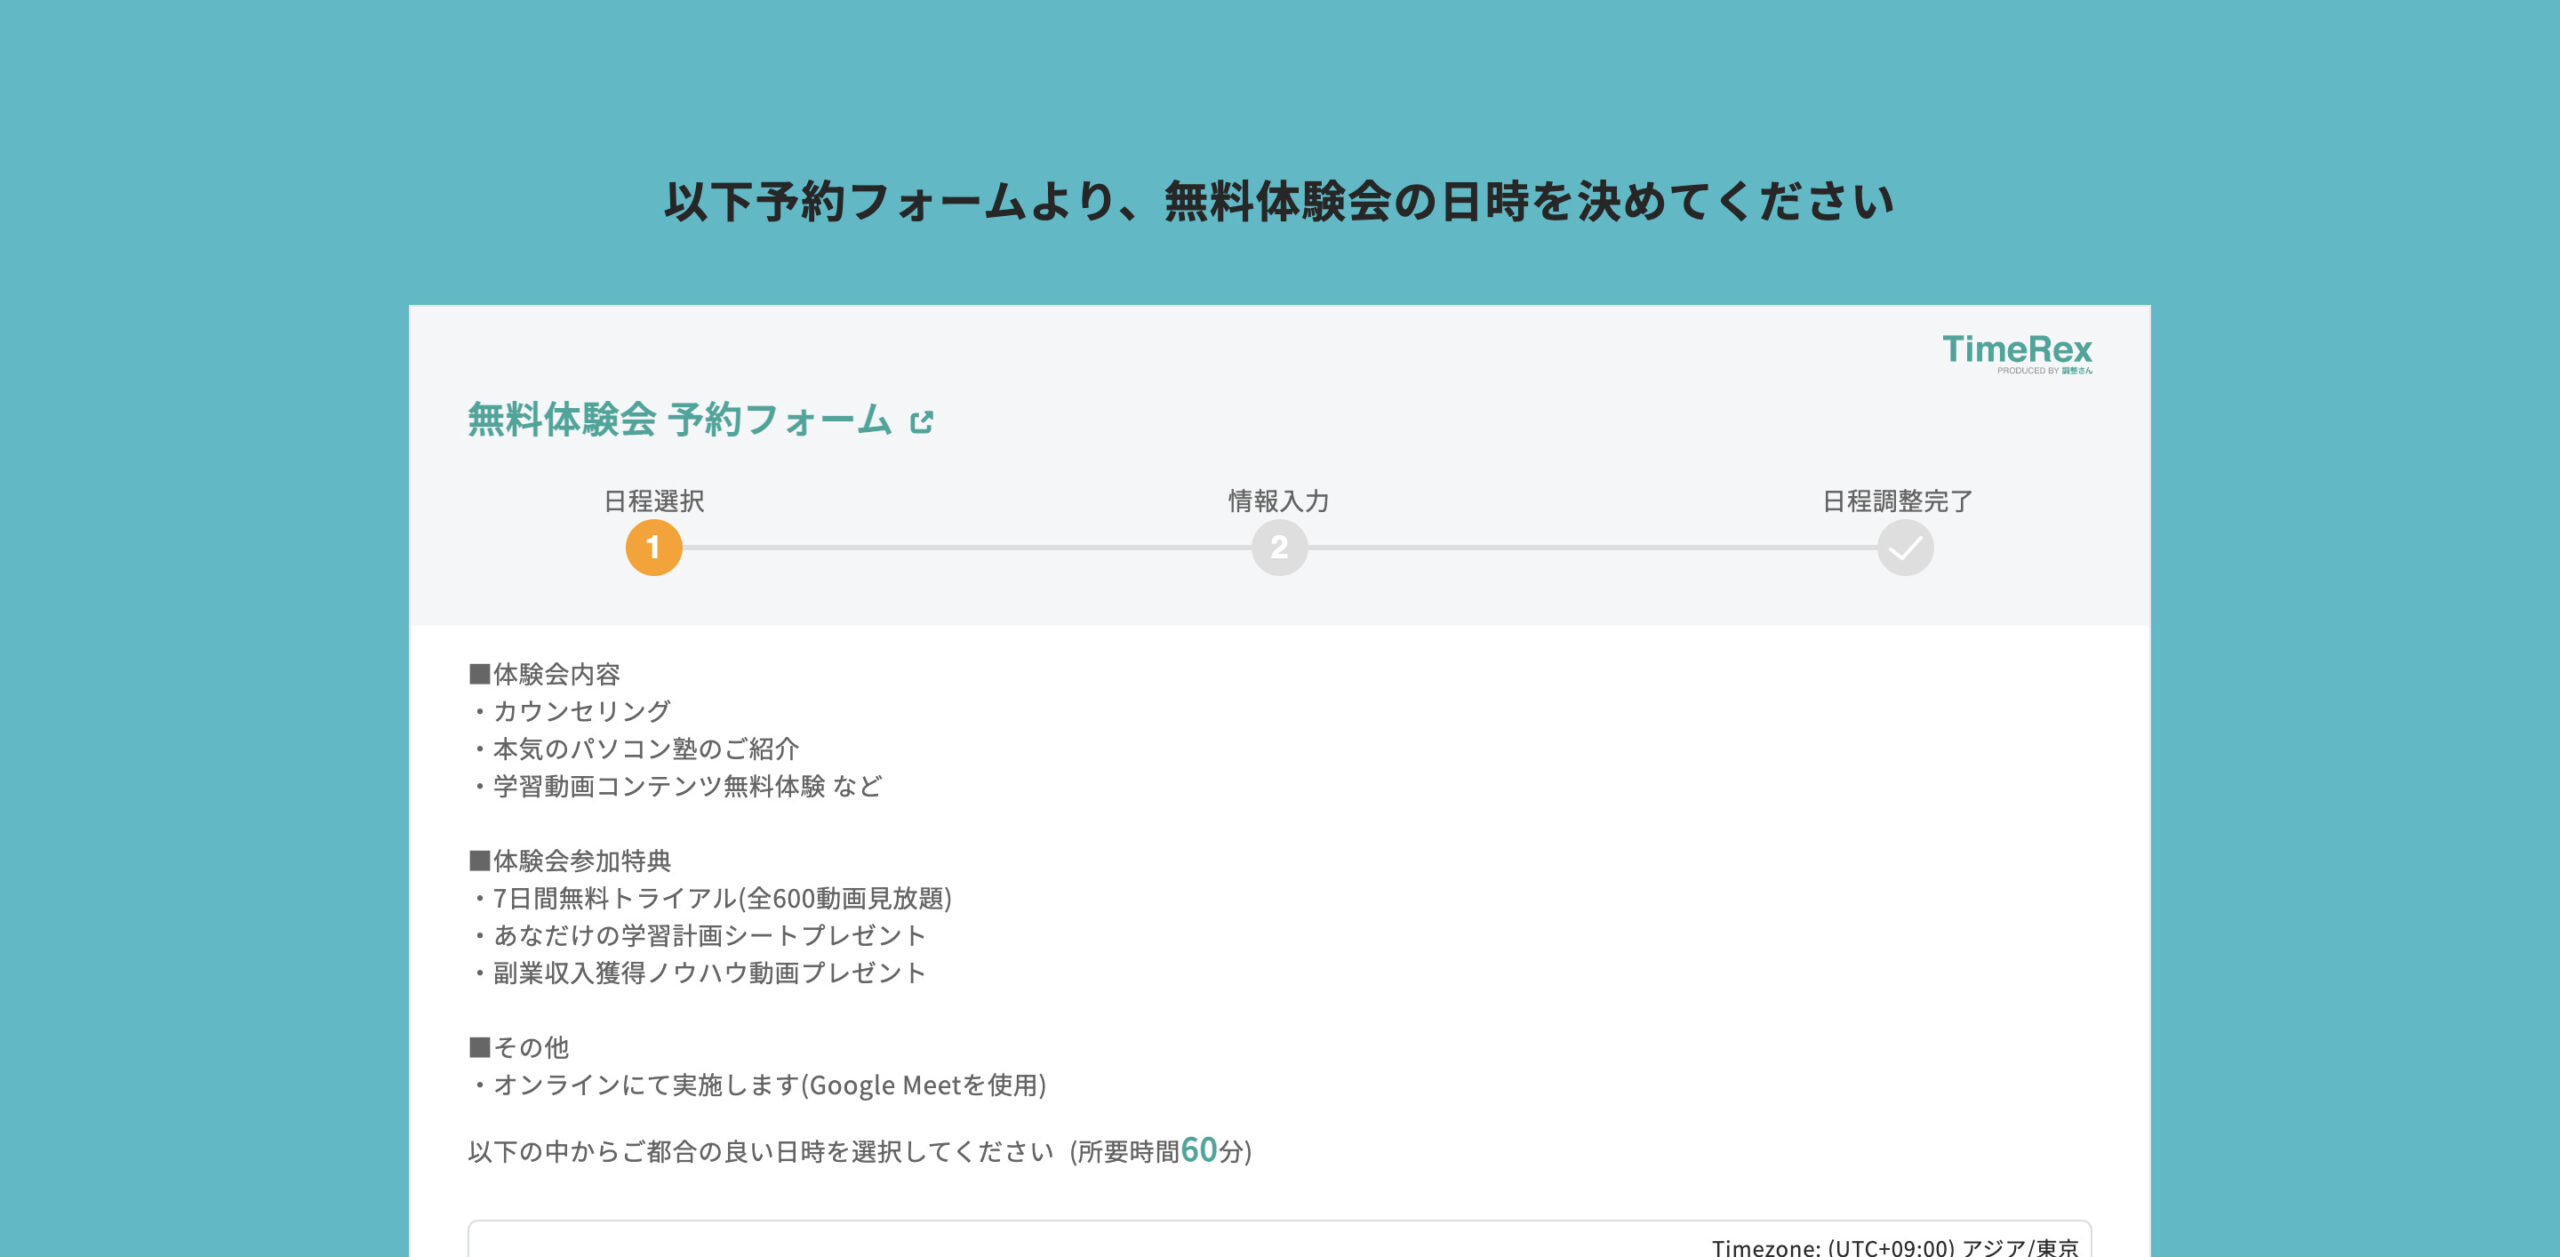Viewport: 2560px width, 1257px height.
Task: Click the ■体験会内容 heading
Action: tap(544, 674)
